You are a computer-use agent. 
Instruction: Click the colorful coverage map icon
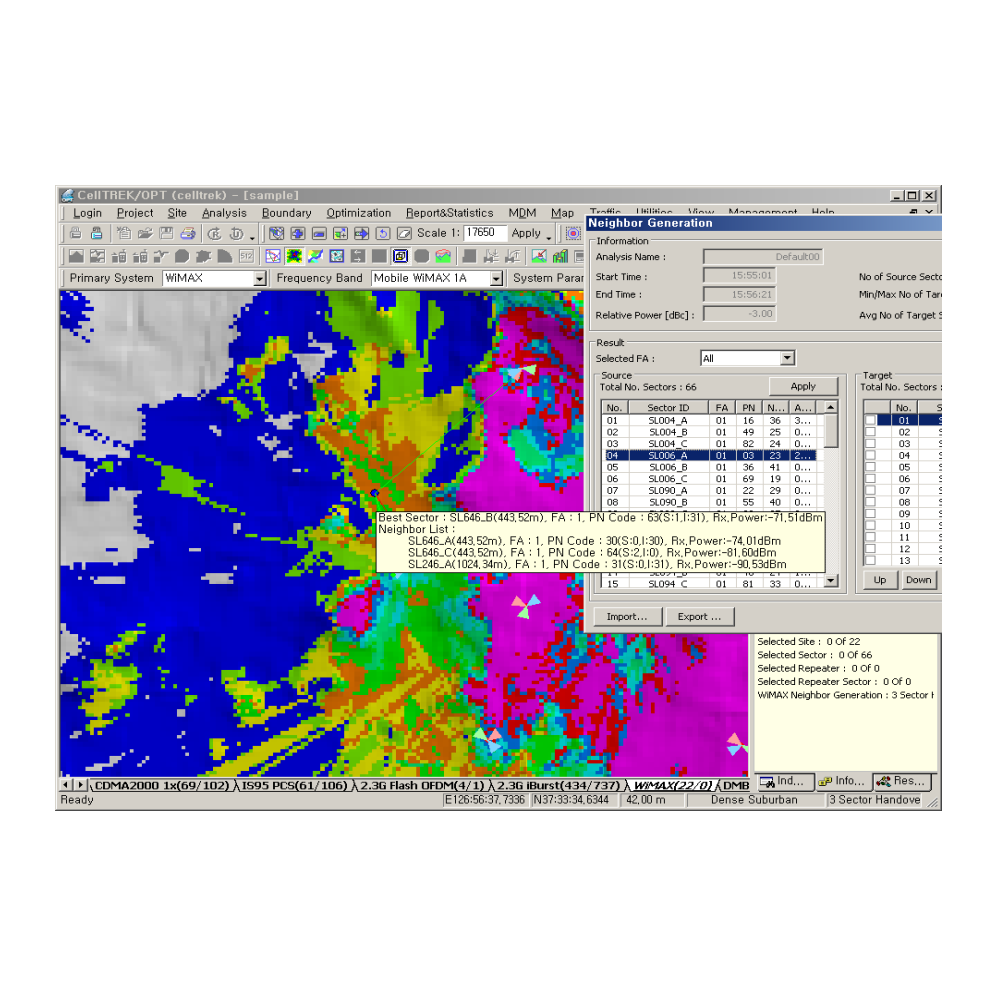coord(294,257)
